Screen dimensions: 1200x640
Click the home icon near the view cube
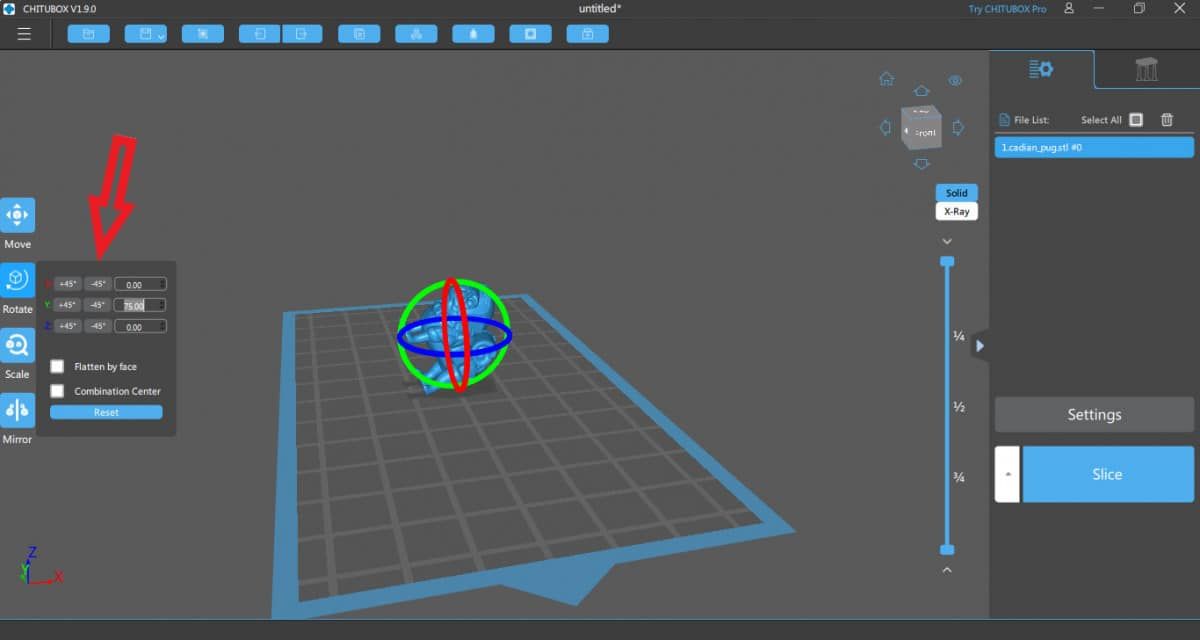(x=886, y=78)
